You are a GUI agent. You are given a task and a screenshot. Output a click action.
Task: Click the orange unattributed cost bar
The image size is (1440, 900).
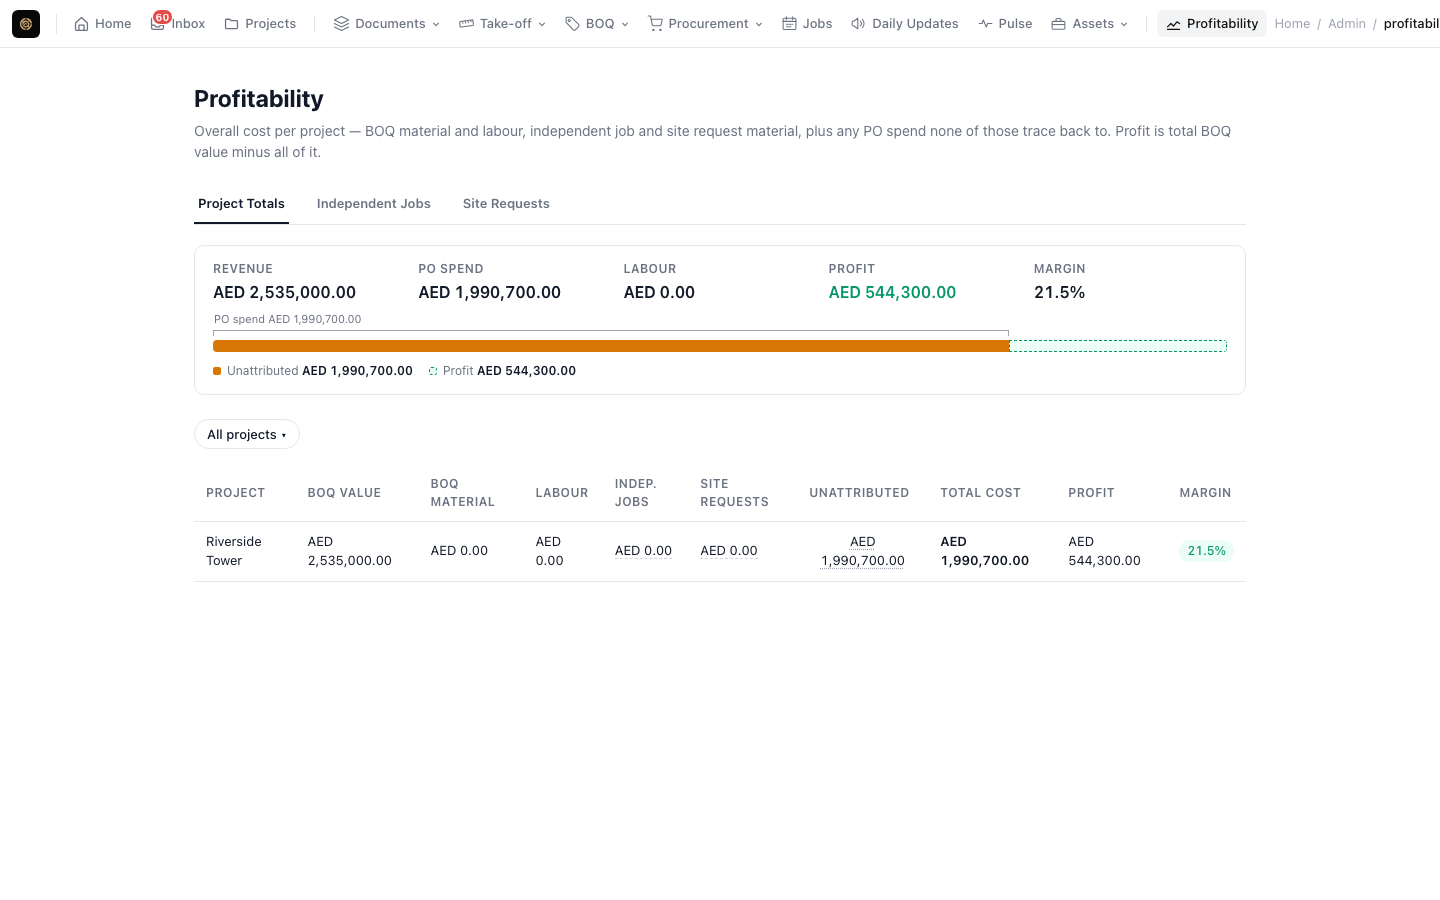(611, 346)
